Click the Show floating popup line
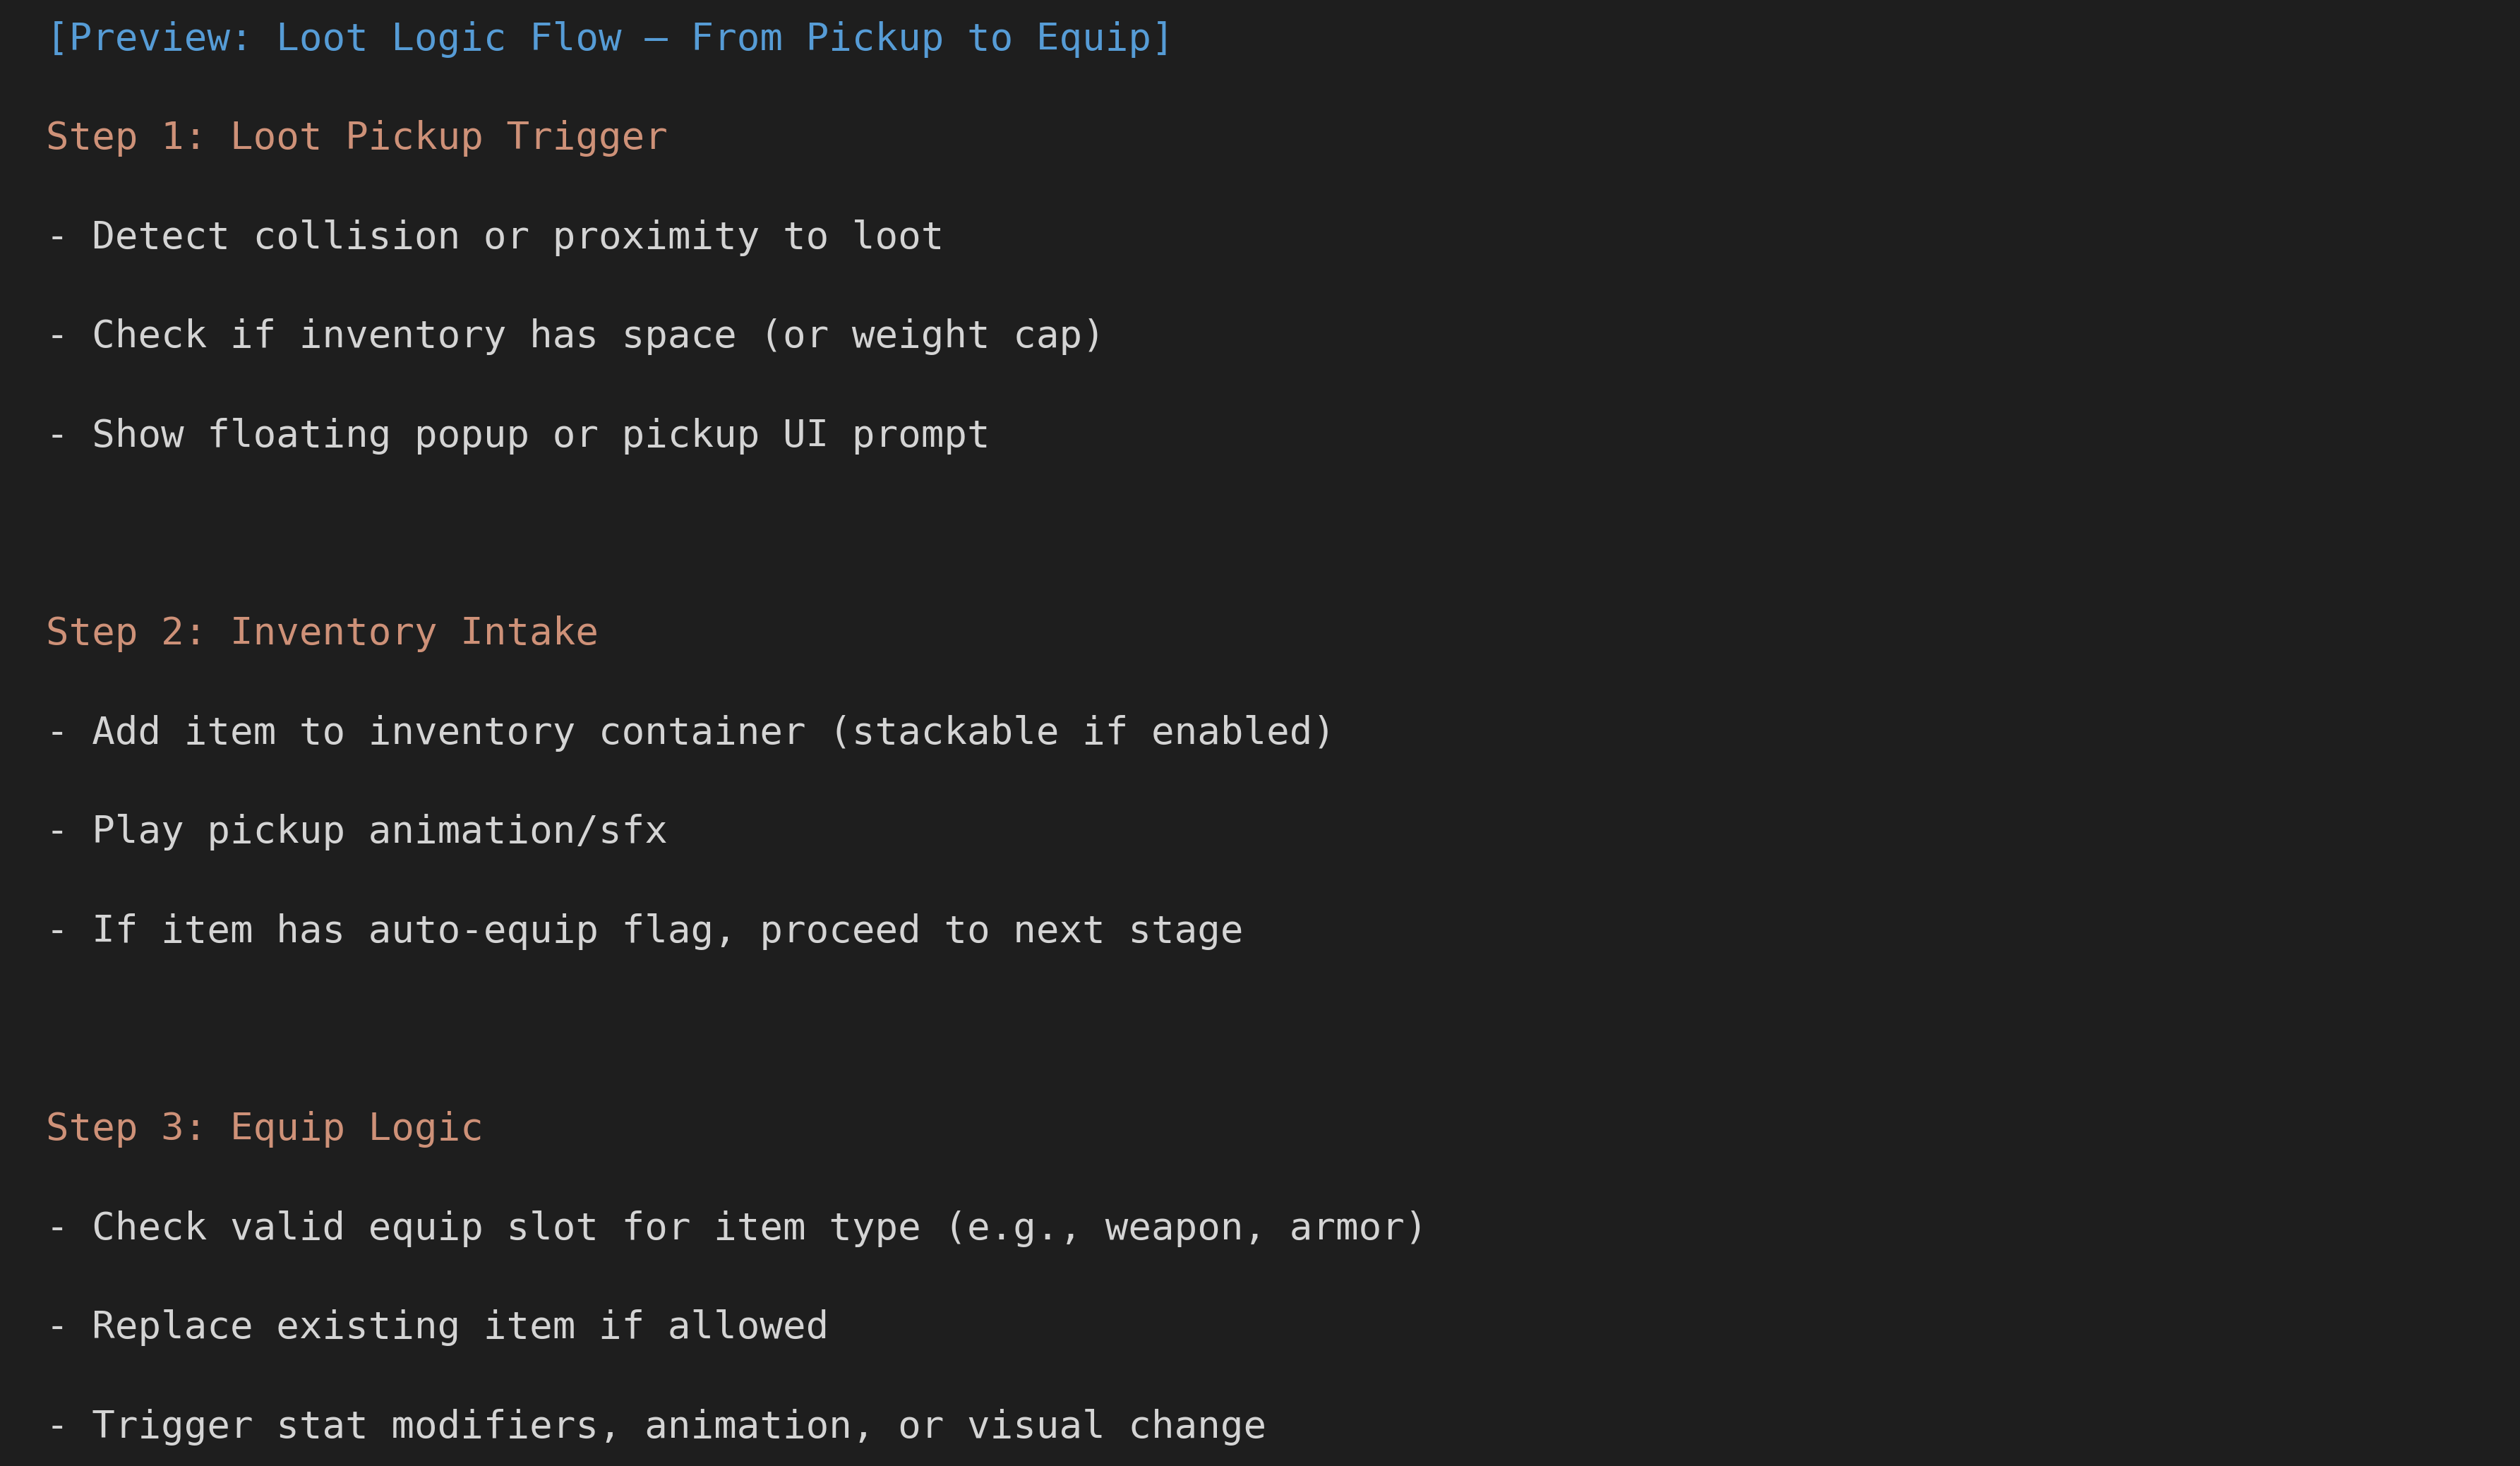Screen dimensions: 2520x1466 (518, 434)
